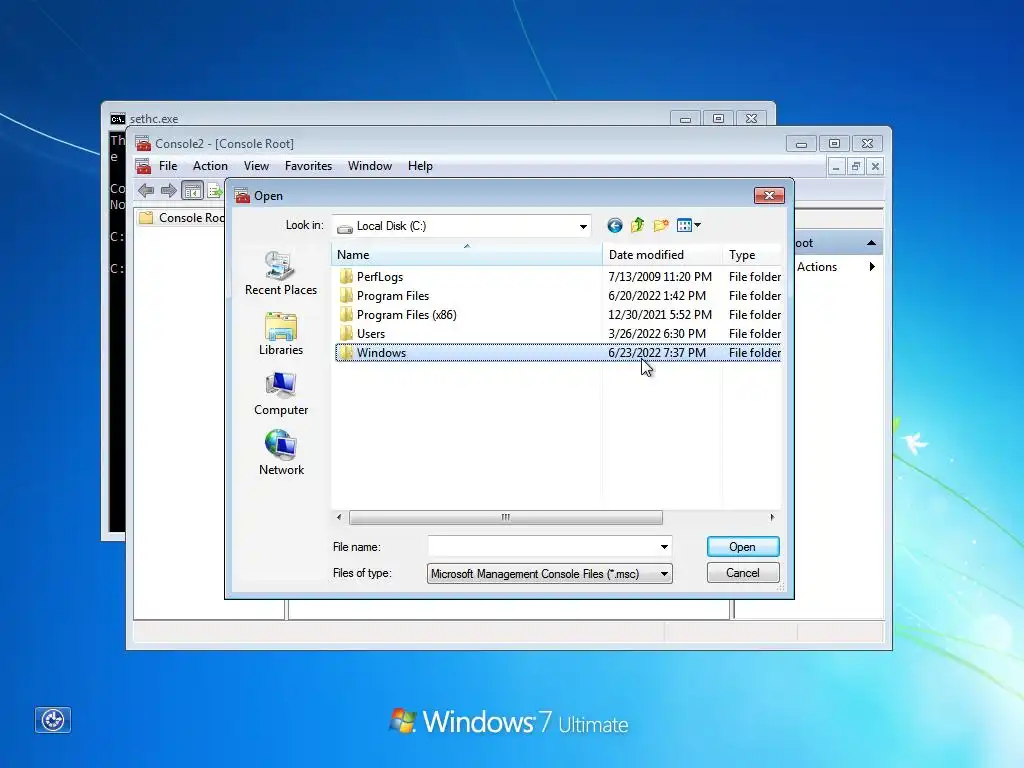The image size is (1024, 768).
Task: Restore the inner Console Root child window
Action: coord(856,167)
